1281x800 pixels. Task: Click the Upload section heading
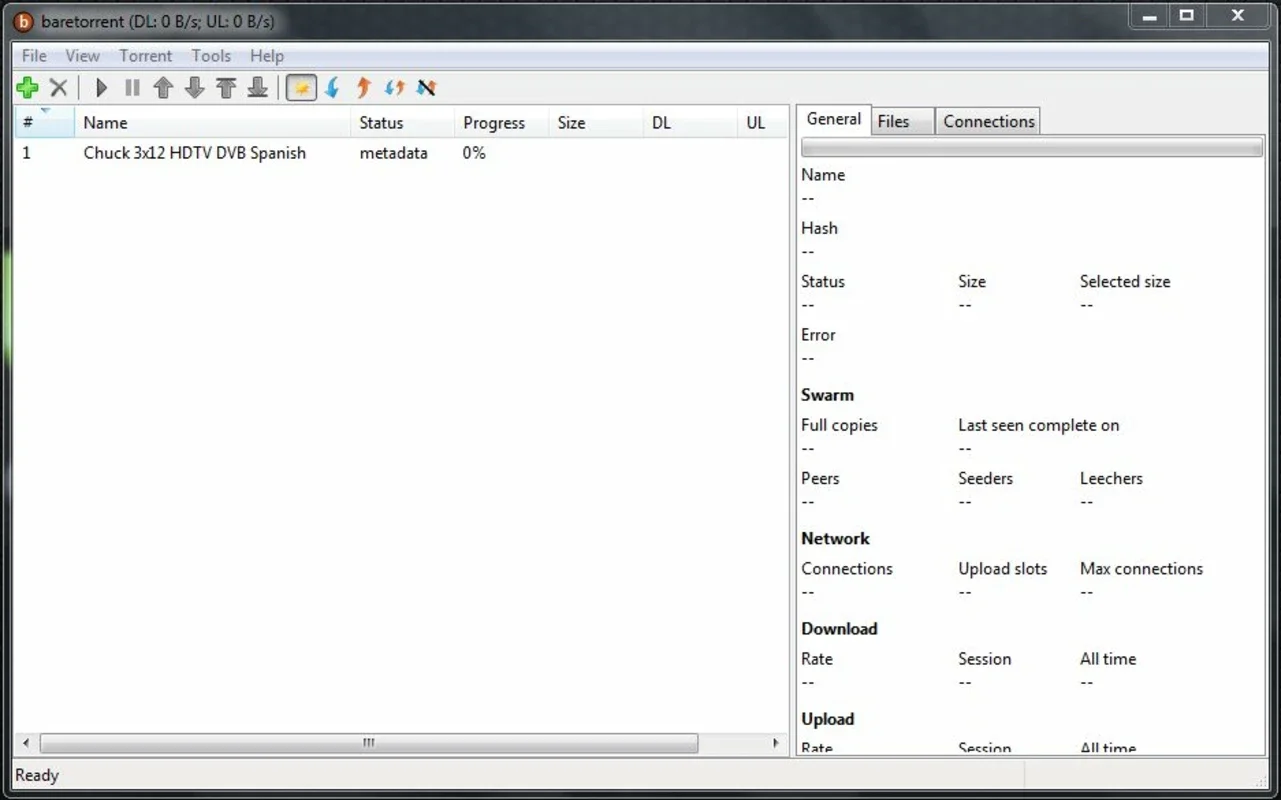pos(828,718)
